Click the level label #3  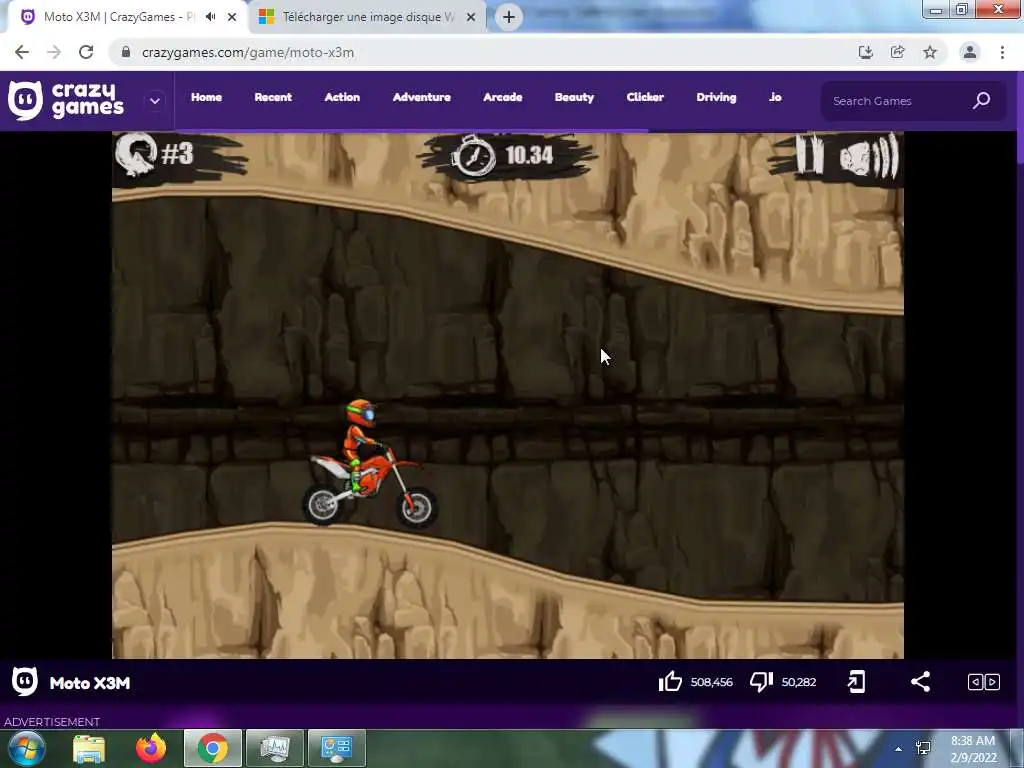(x=178, y=154)
